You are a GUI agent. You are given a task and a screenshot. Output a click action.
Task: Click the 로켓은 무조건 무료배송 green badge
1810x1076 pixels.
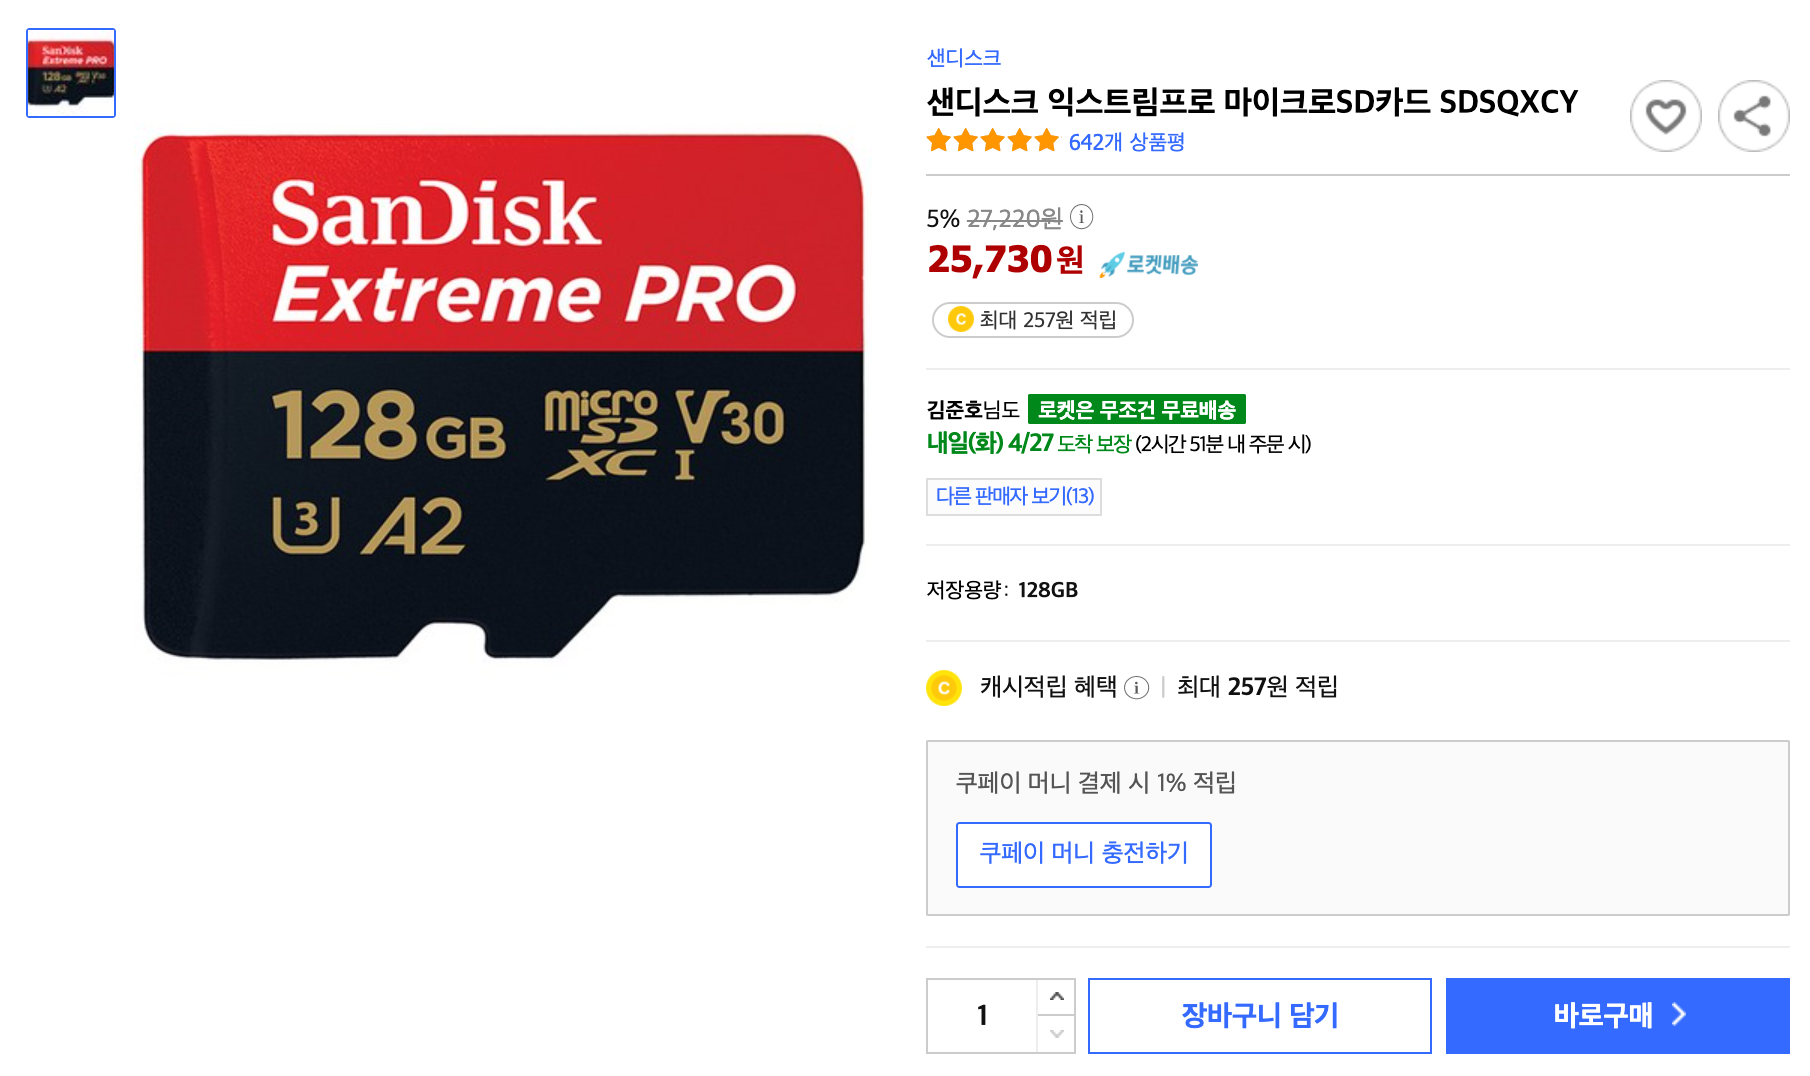tap(1137, 409)
